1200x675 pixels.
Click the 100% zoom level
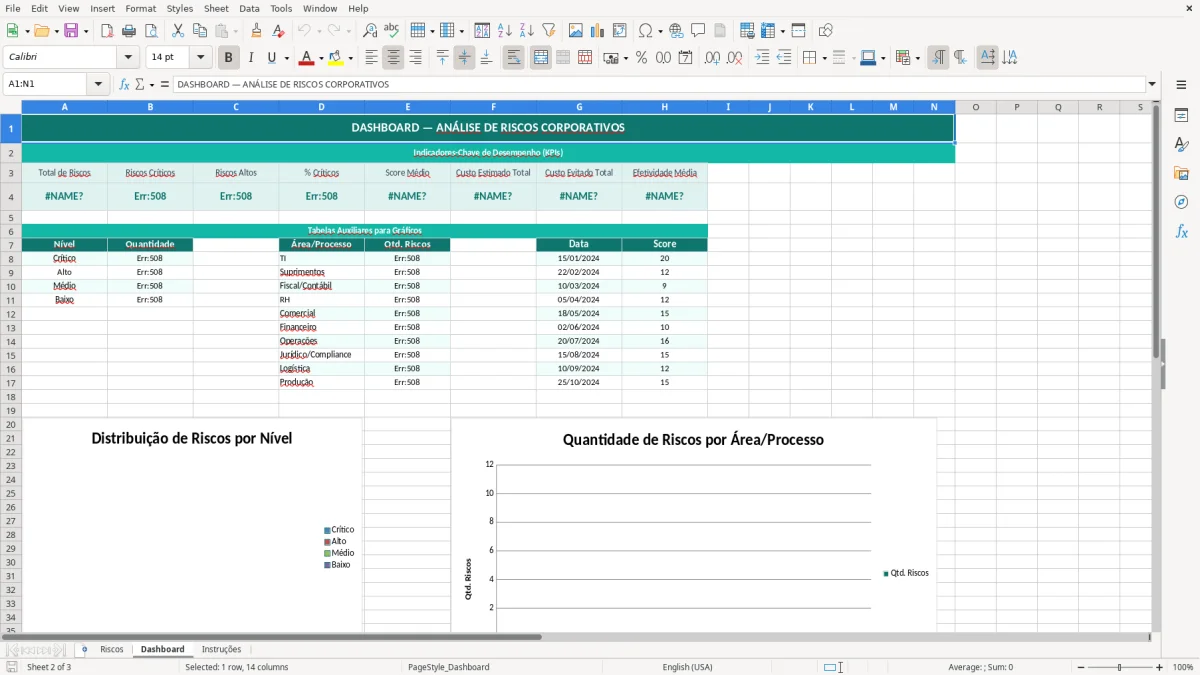pyautogui.click(x=1183, y=667)
